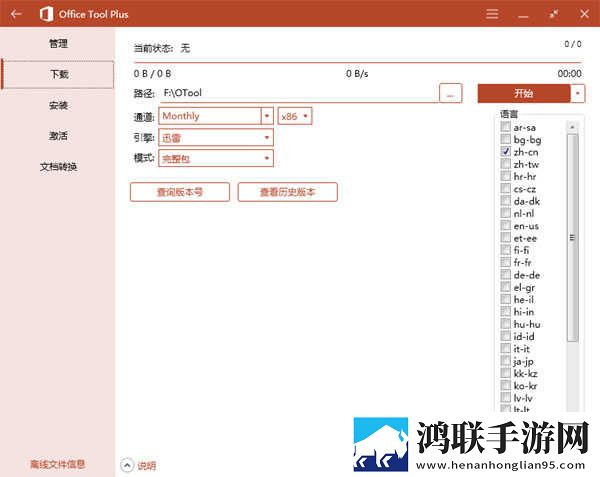Go to the 激活 section
The height and width of the screenshot is (477, 600).
click(x=58, y=135)
